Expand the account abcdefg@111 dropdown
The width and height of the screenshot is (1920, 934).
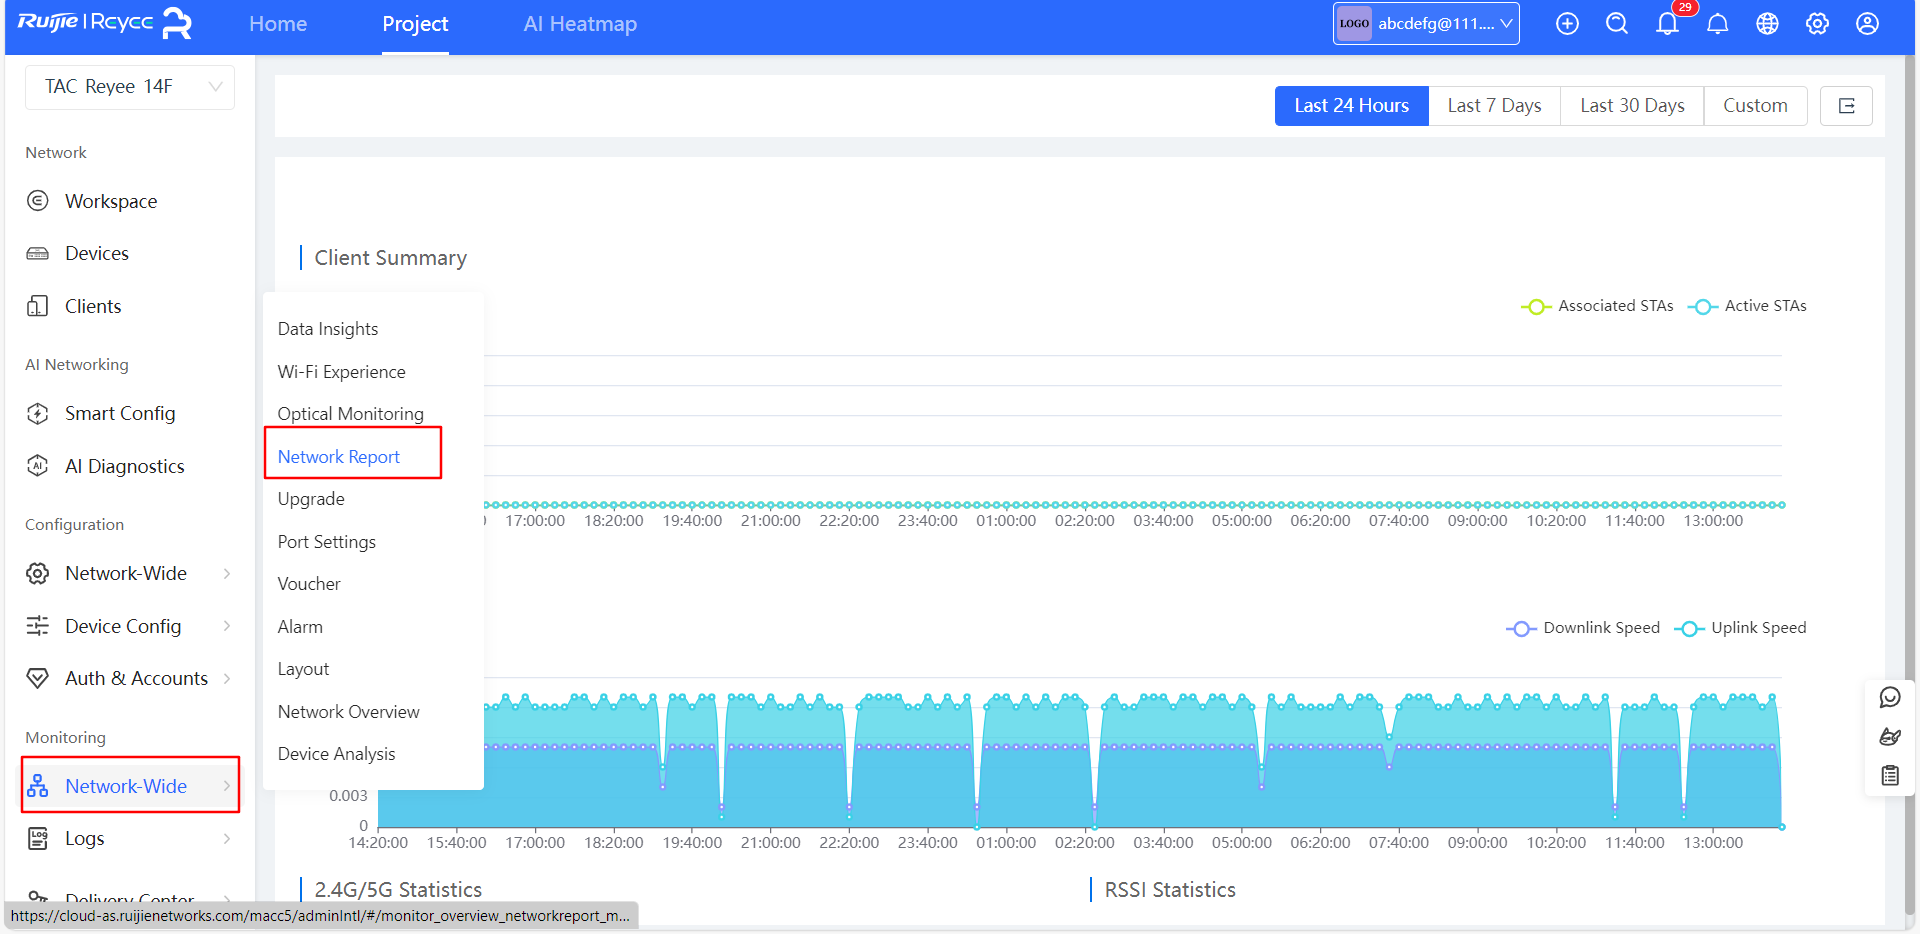coord(1426,24)
